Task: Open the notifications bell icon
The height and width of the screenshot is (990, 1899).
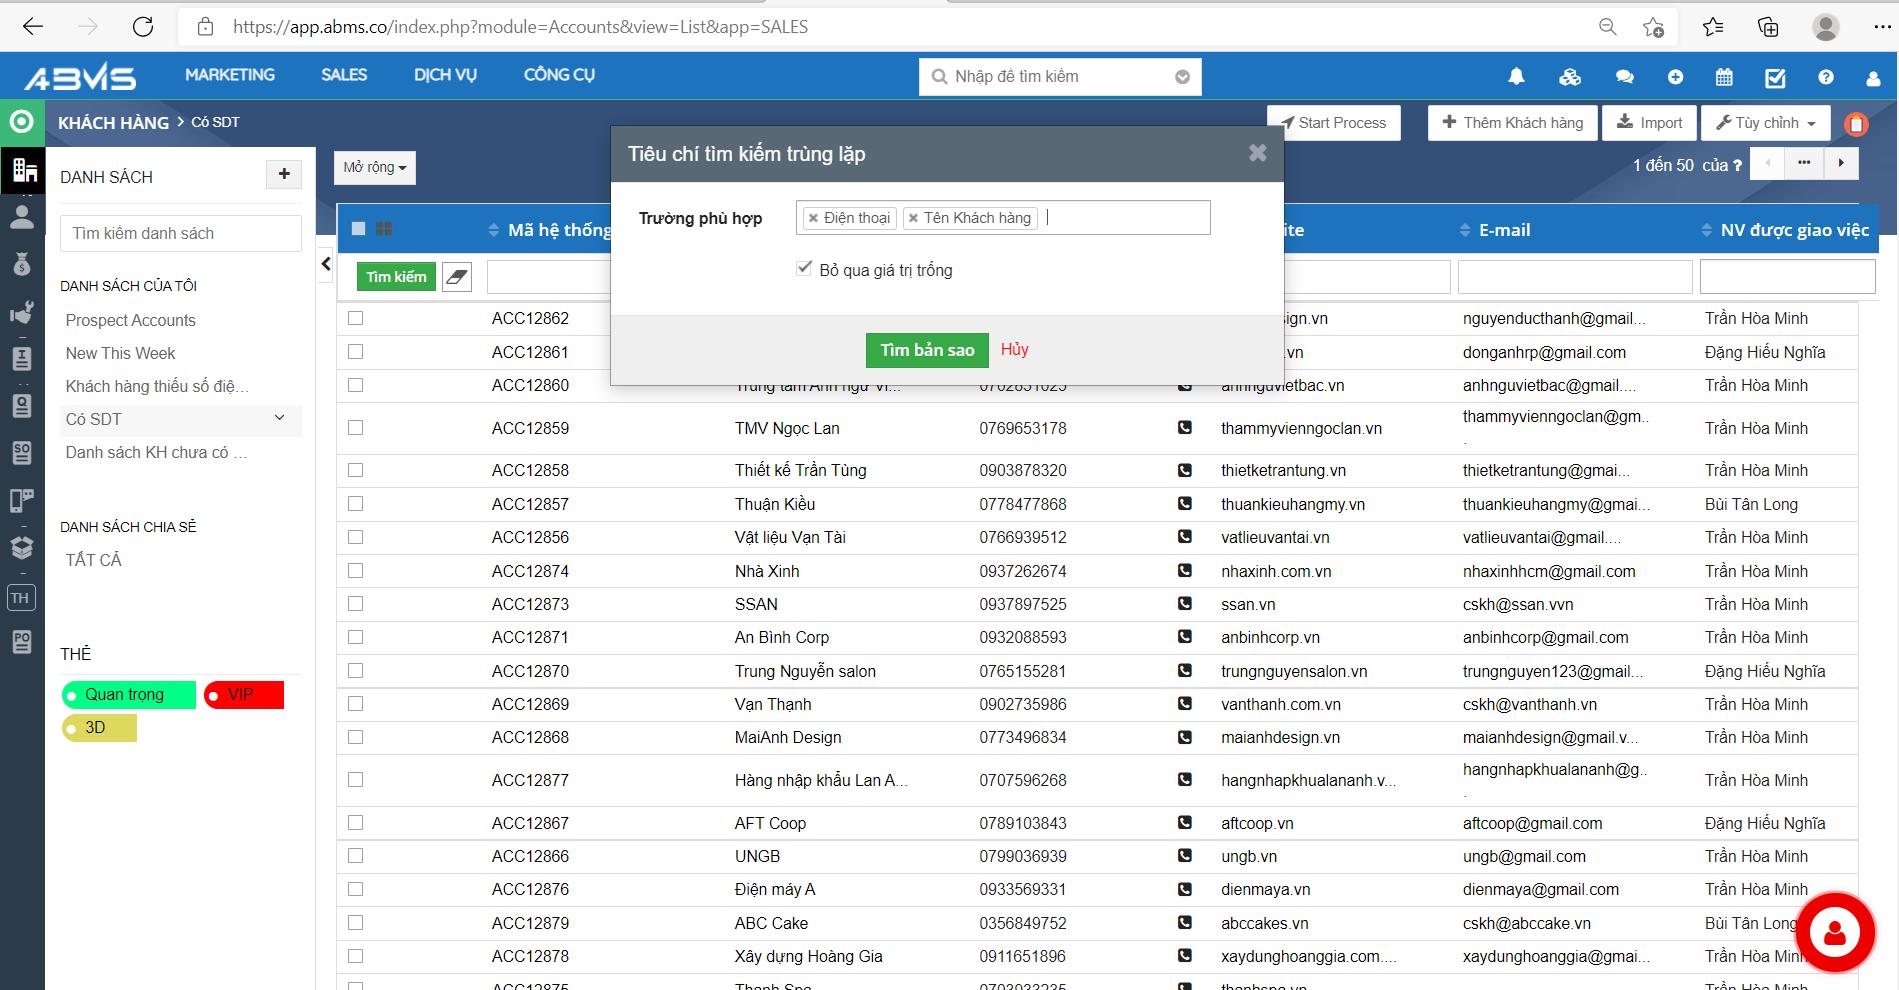Action: point(1516,77)
